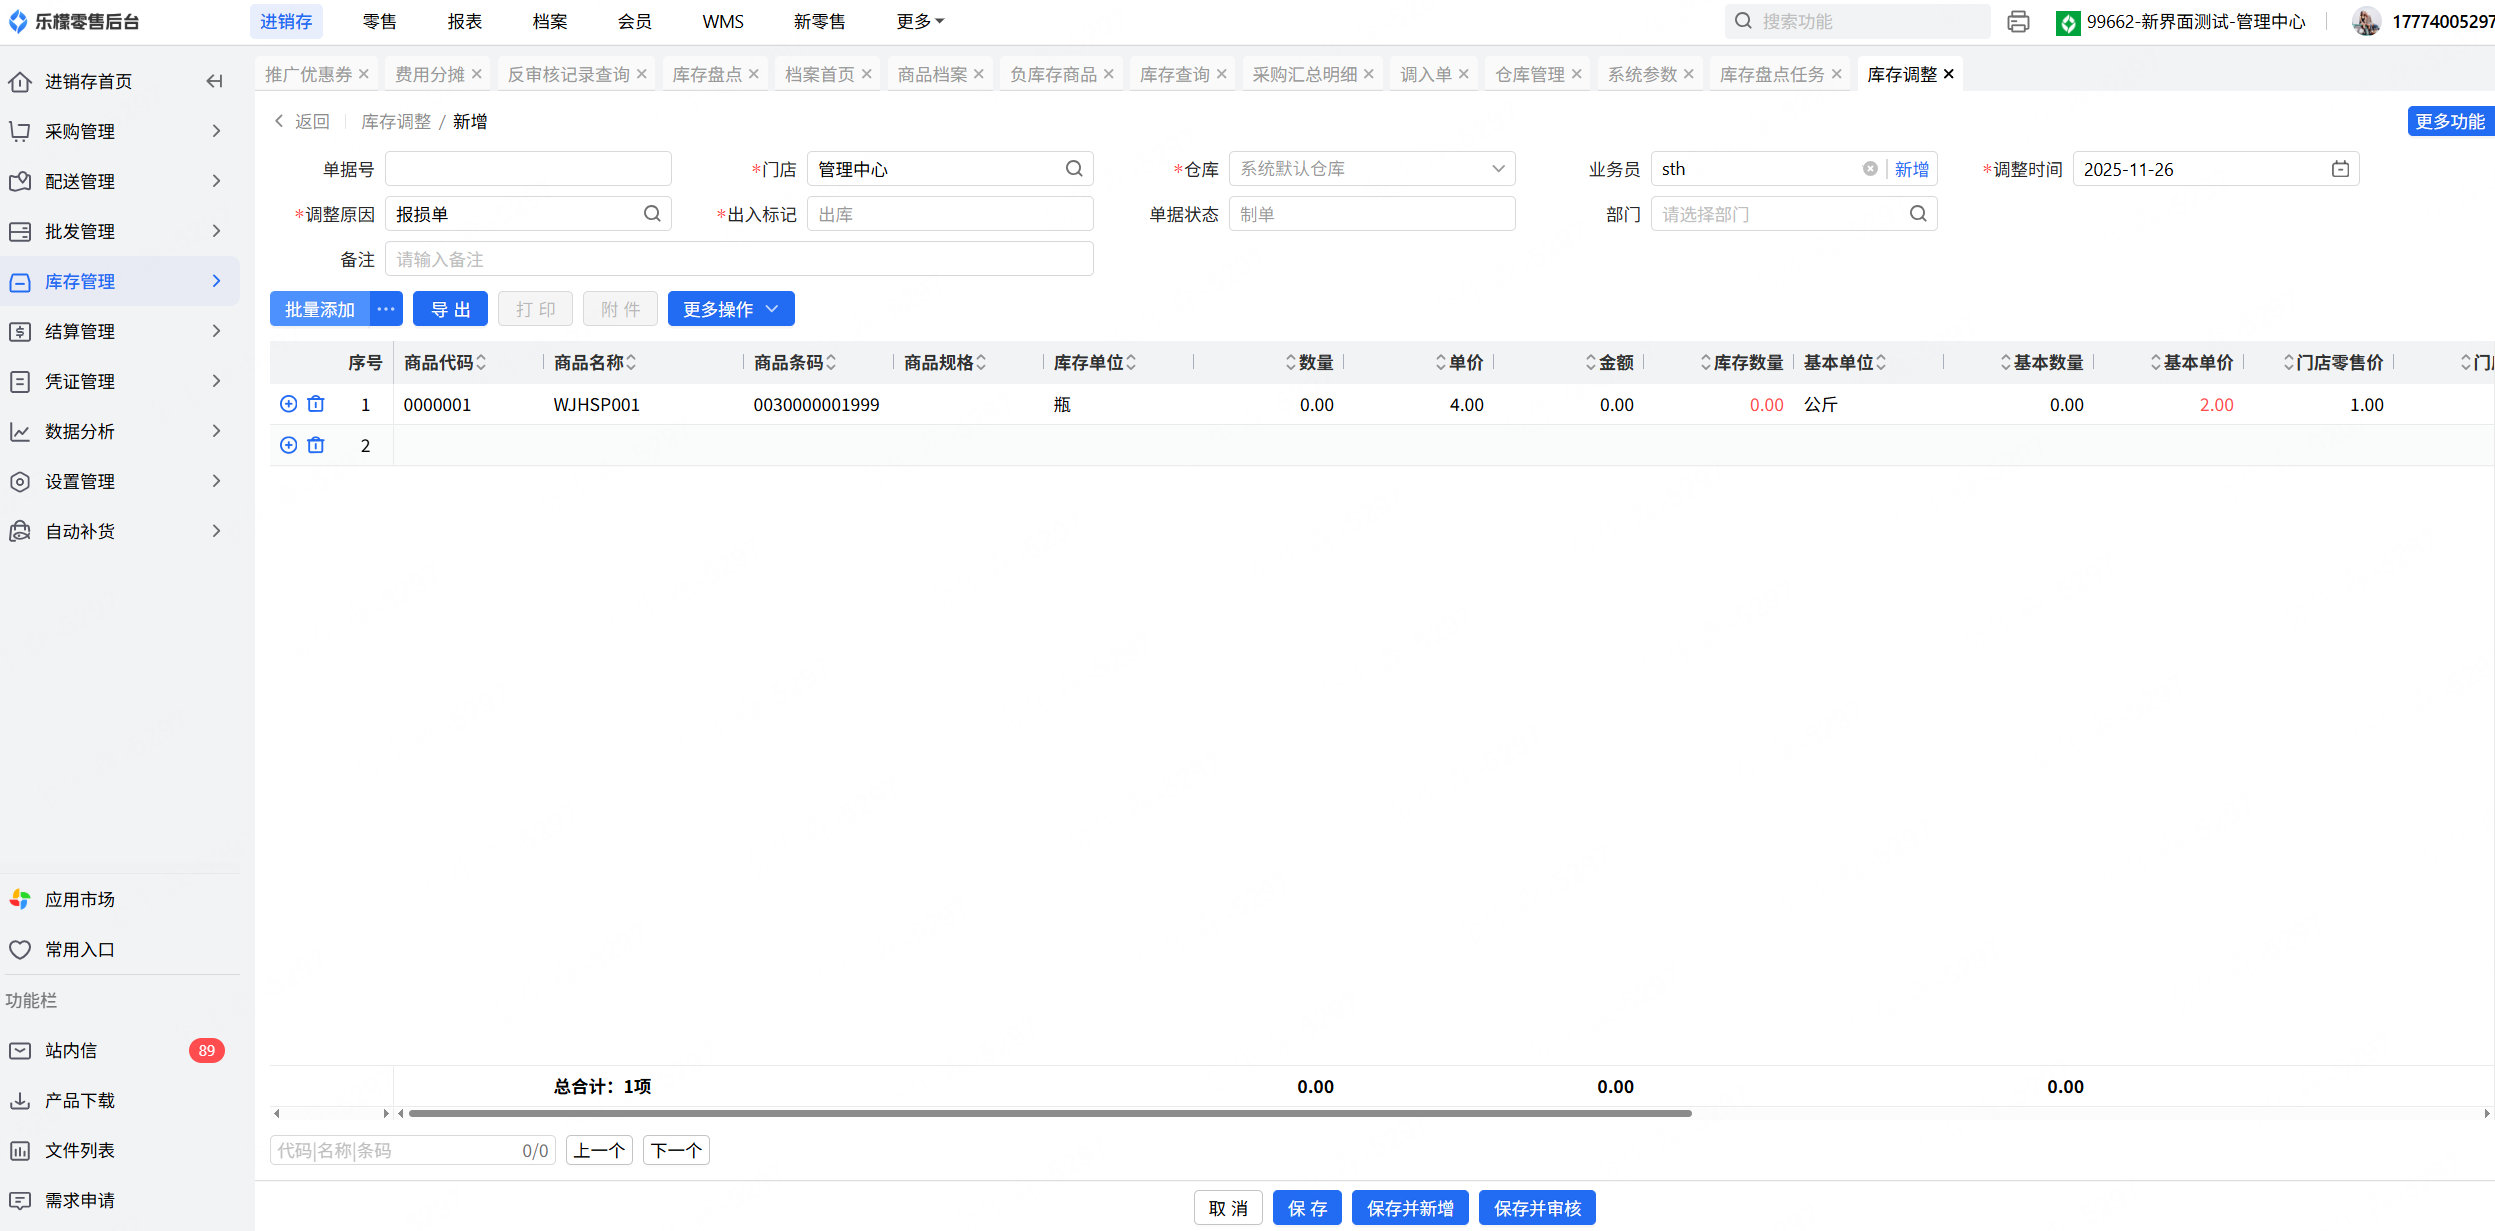Click the printer icon in top bar
The width and height of the screenshot is (2495, 1231).
coord(2018,21)
